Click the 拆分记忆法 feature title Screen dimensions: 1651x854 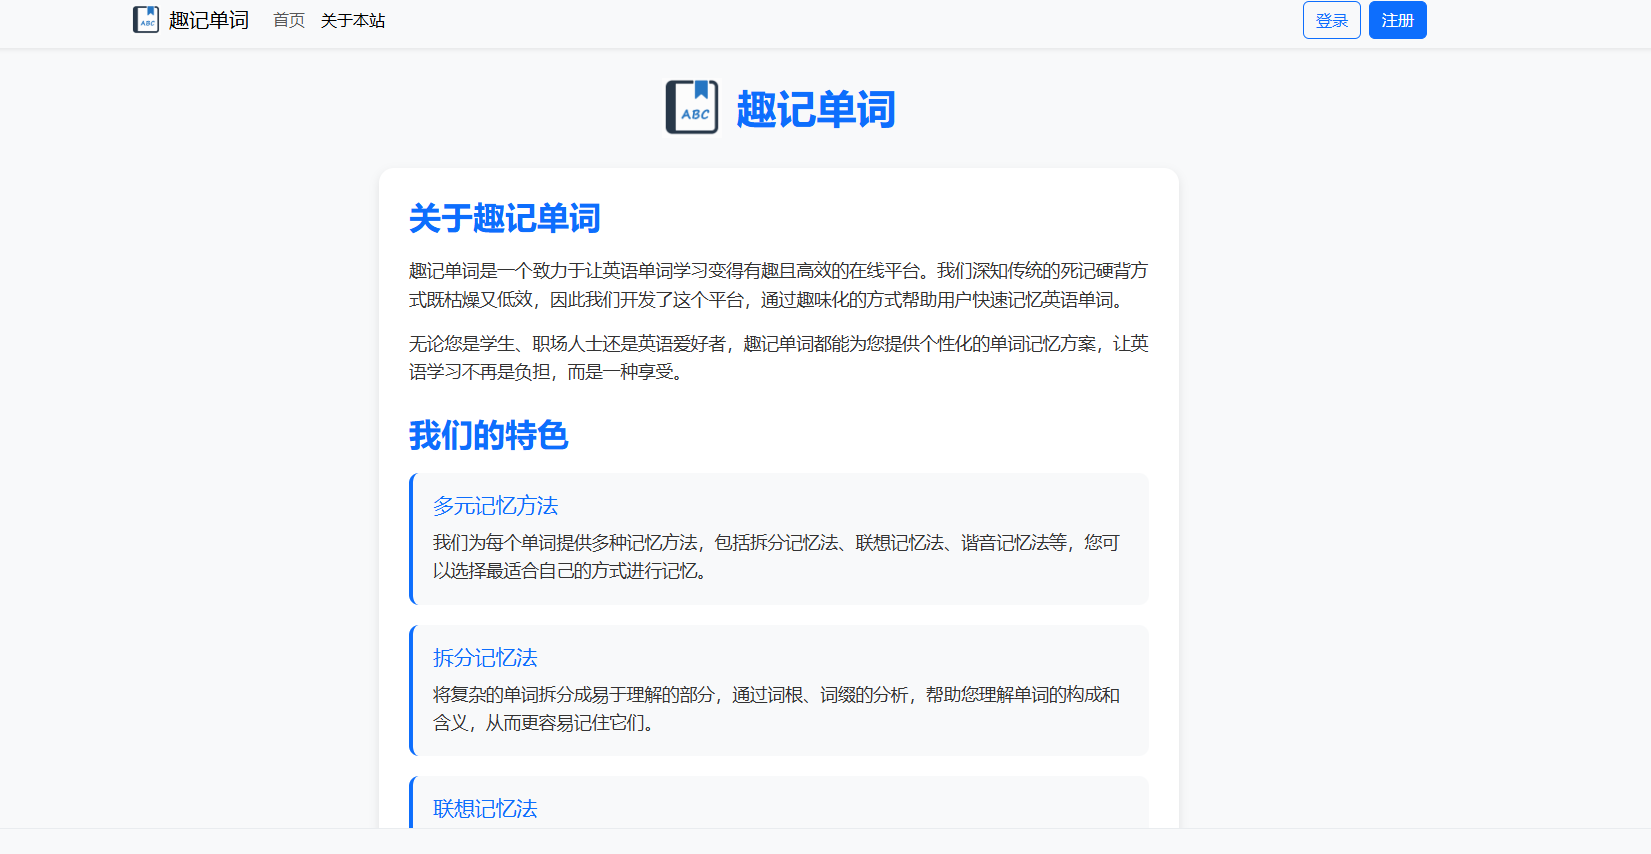click(x=485, y=658)
